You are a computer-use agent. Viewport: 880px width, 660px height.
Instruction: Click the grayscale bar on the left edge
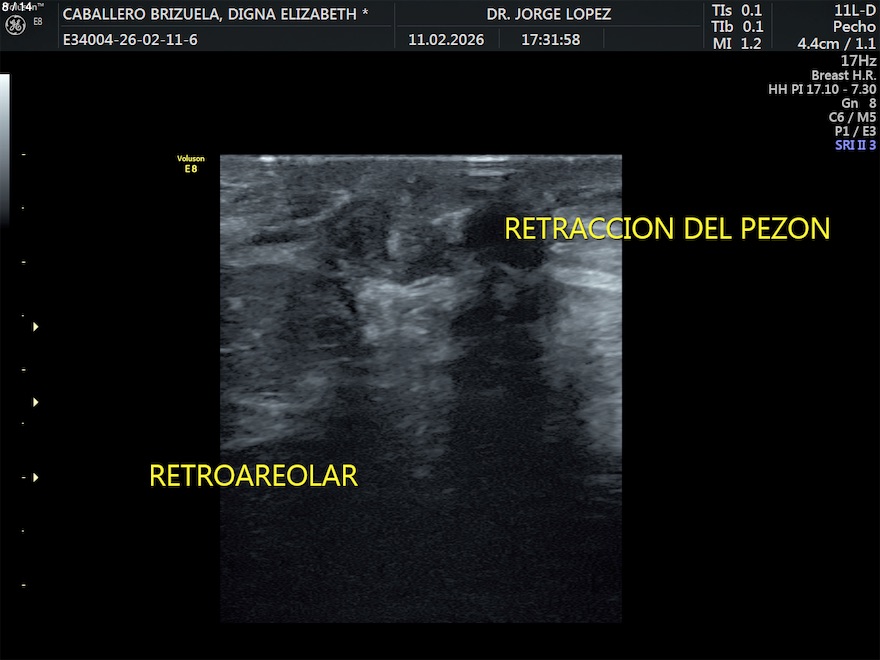click(5, 148)
